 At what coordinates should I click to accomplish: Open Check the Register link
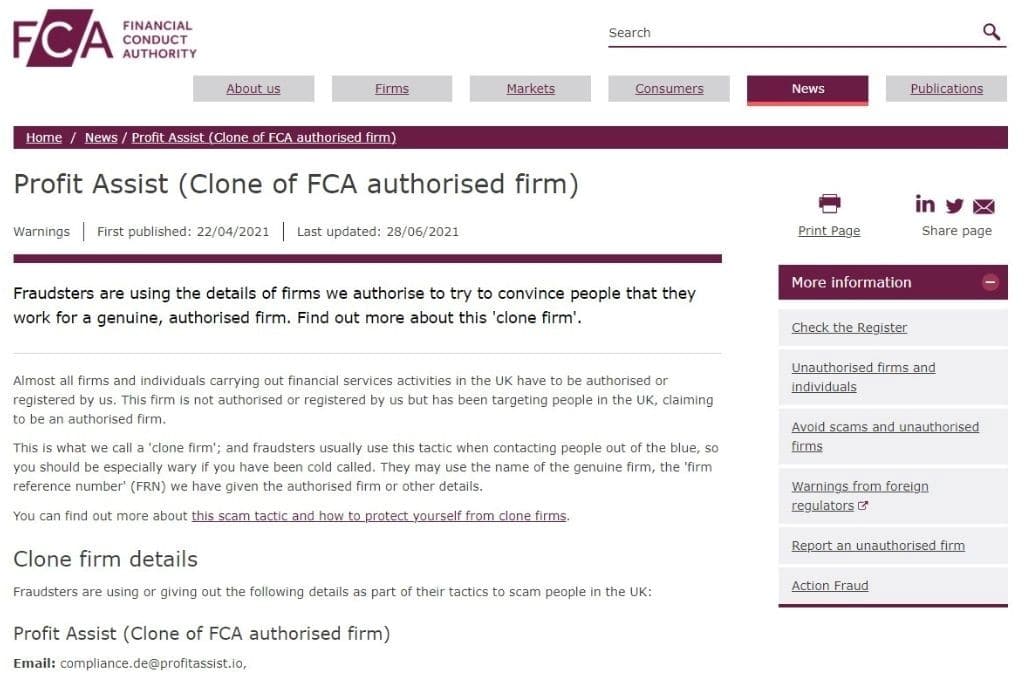tap(849, 328)
